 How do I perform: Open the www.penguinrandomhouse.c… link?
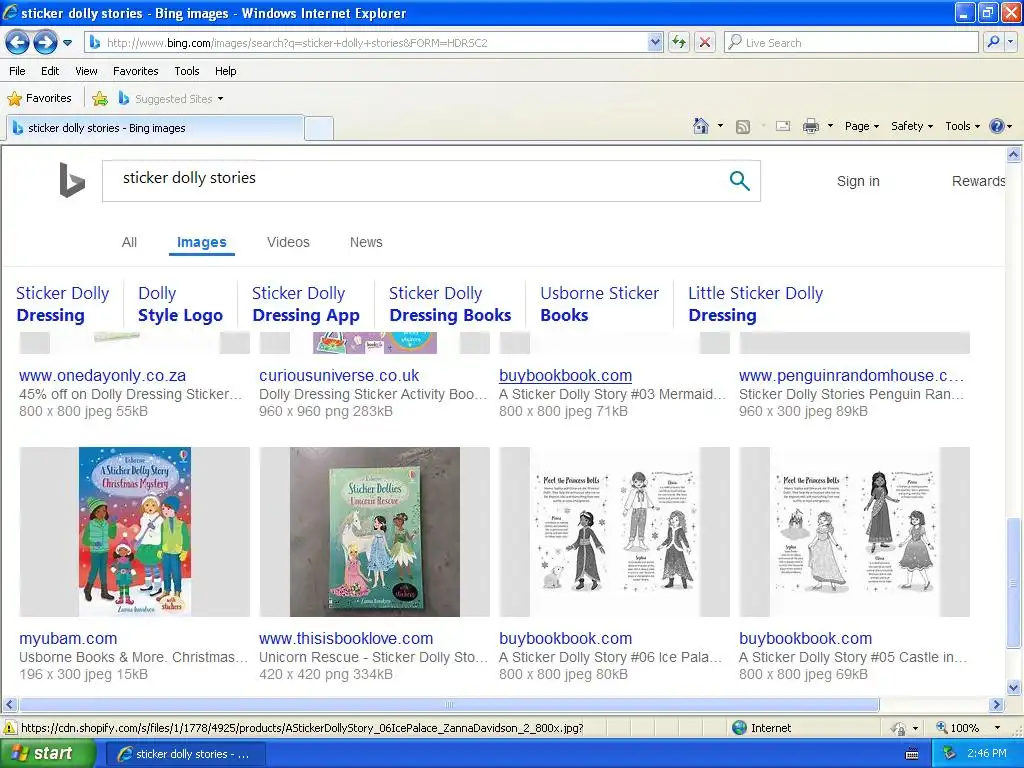tap(852, 376)
